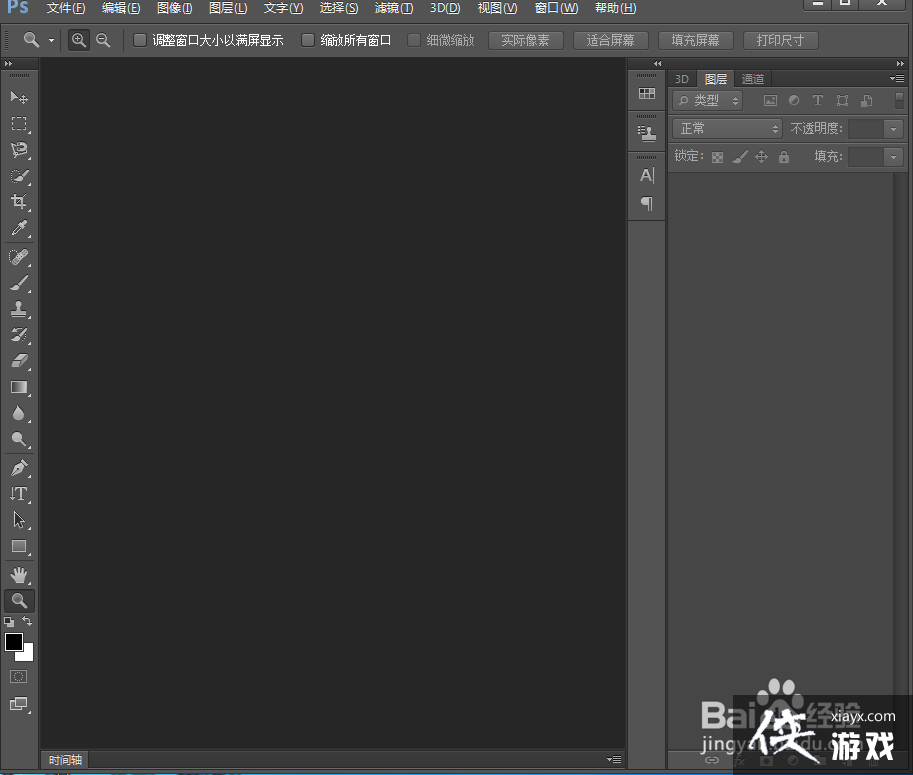Select the Eraser tool
This screenshot has width=913, height=775.
pyautogui.click(x=19, y=361)
